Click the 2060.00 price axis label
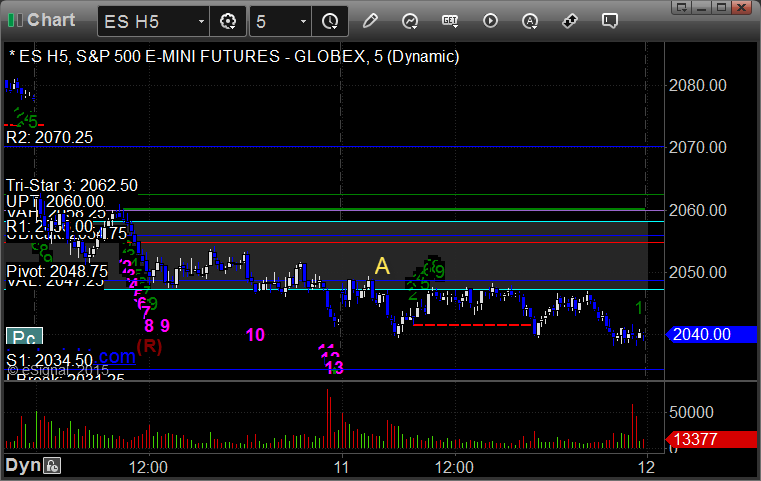This screenshot has width=761, height=481. (x=697, y=210)
